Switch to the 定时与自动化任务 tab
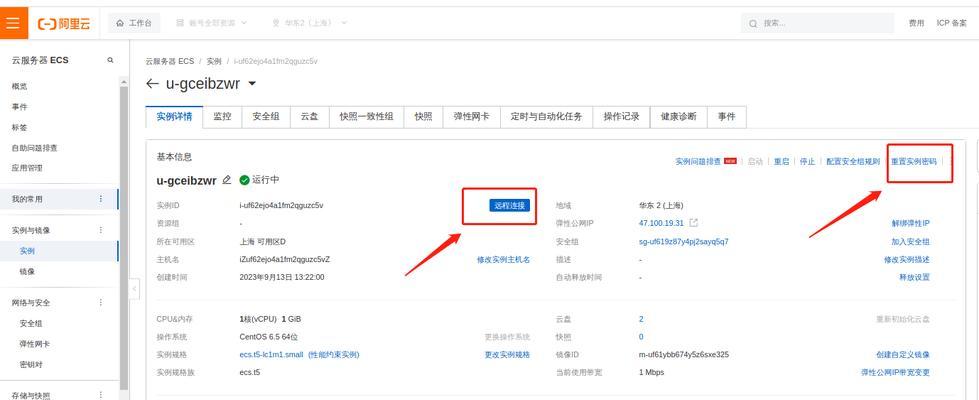979x400 pixels. pyautogui.click(x=546, y=117)
